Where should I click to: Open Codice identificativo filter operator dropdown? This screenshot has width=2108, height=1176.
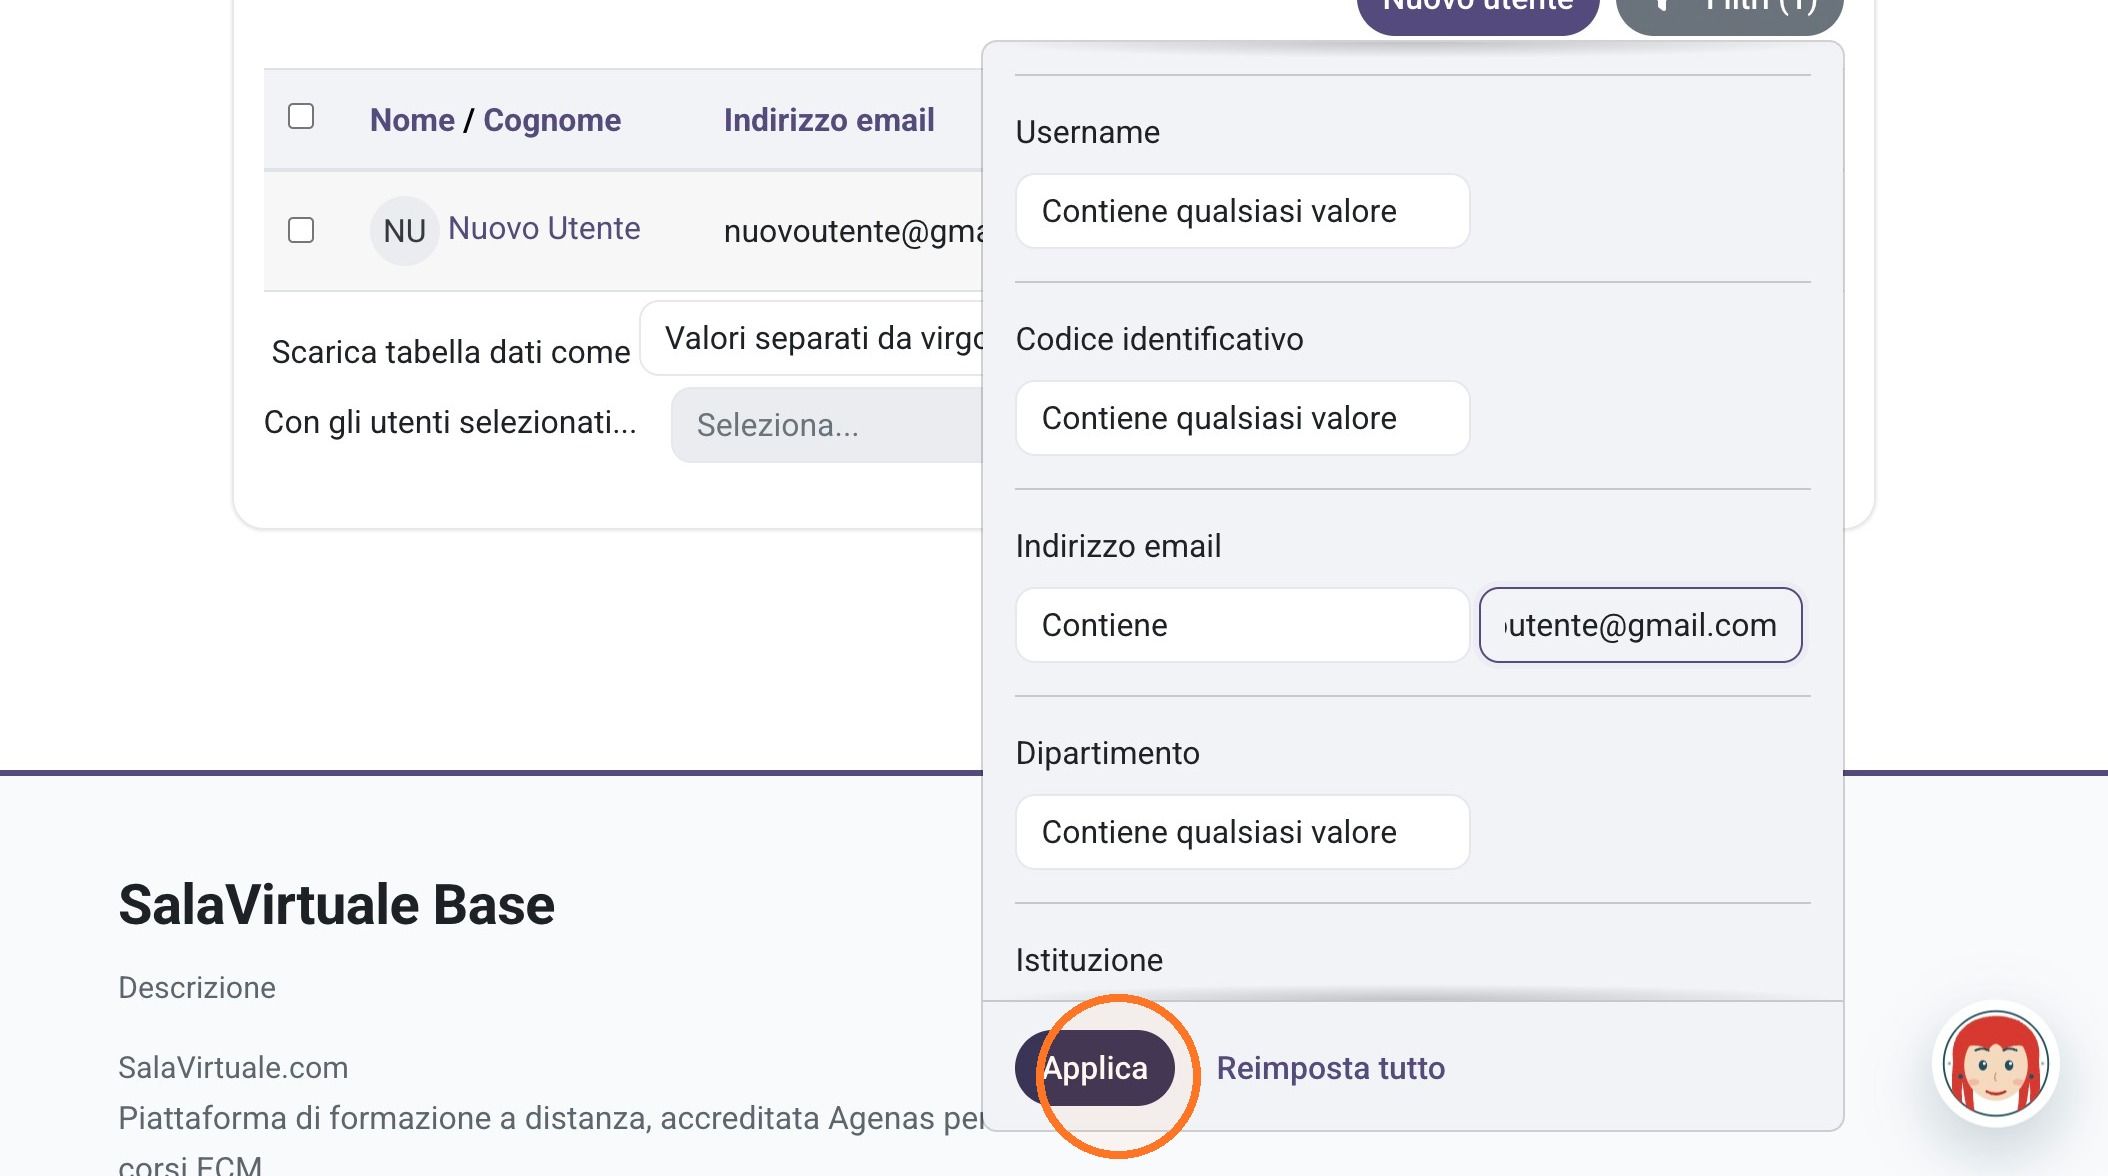coord(1242,418)
